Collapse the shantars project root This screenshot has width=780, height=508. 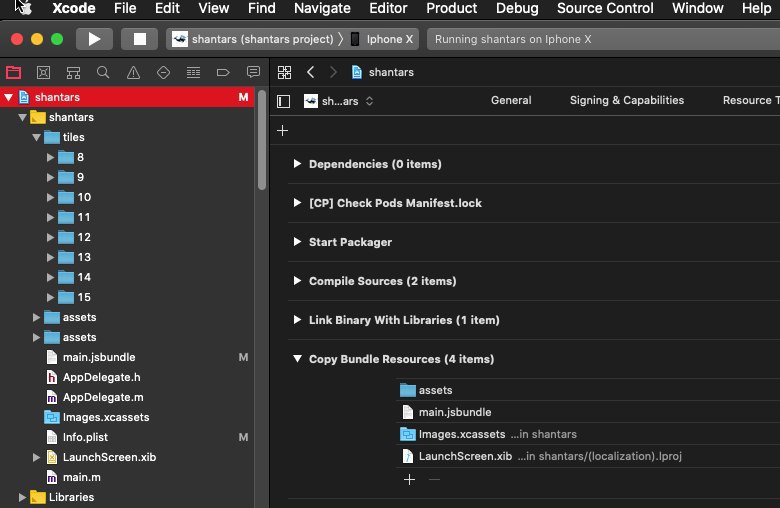tap(8, 97)
